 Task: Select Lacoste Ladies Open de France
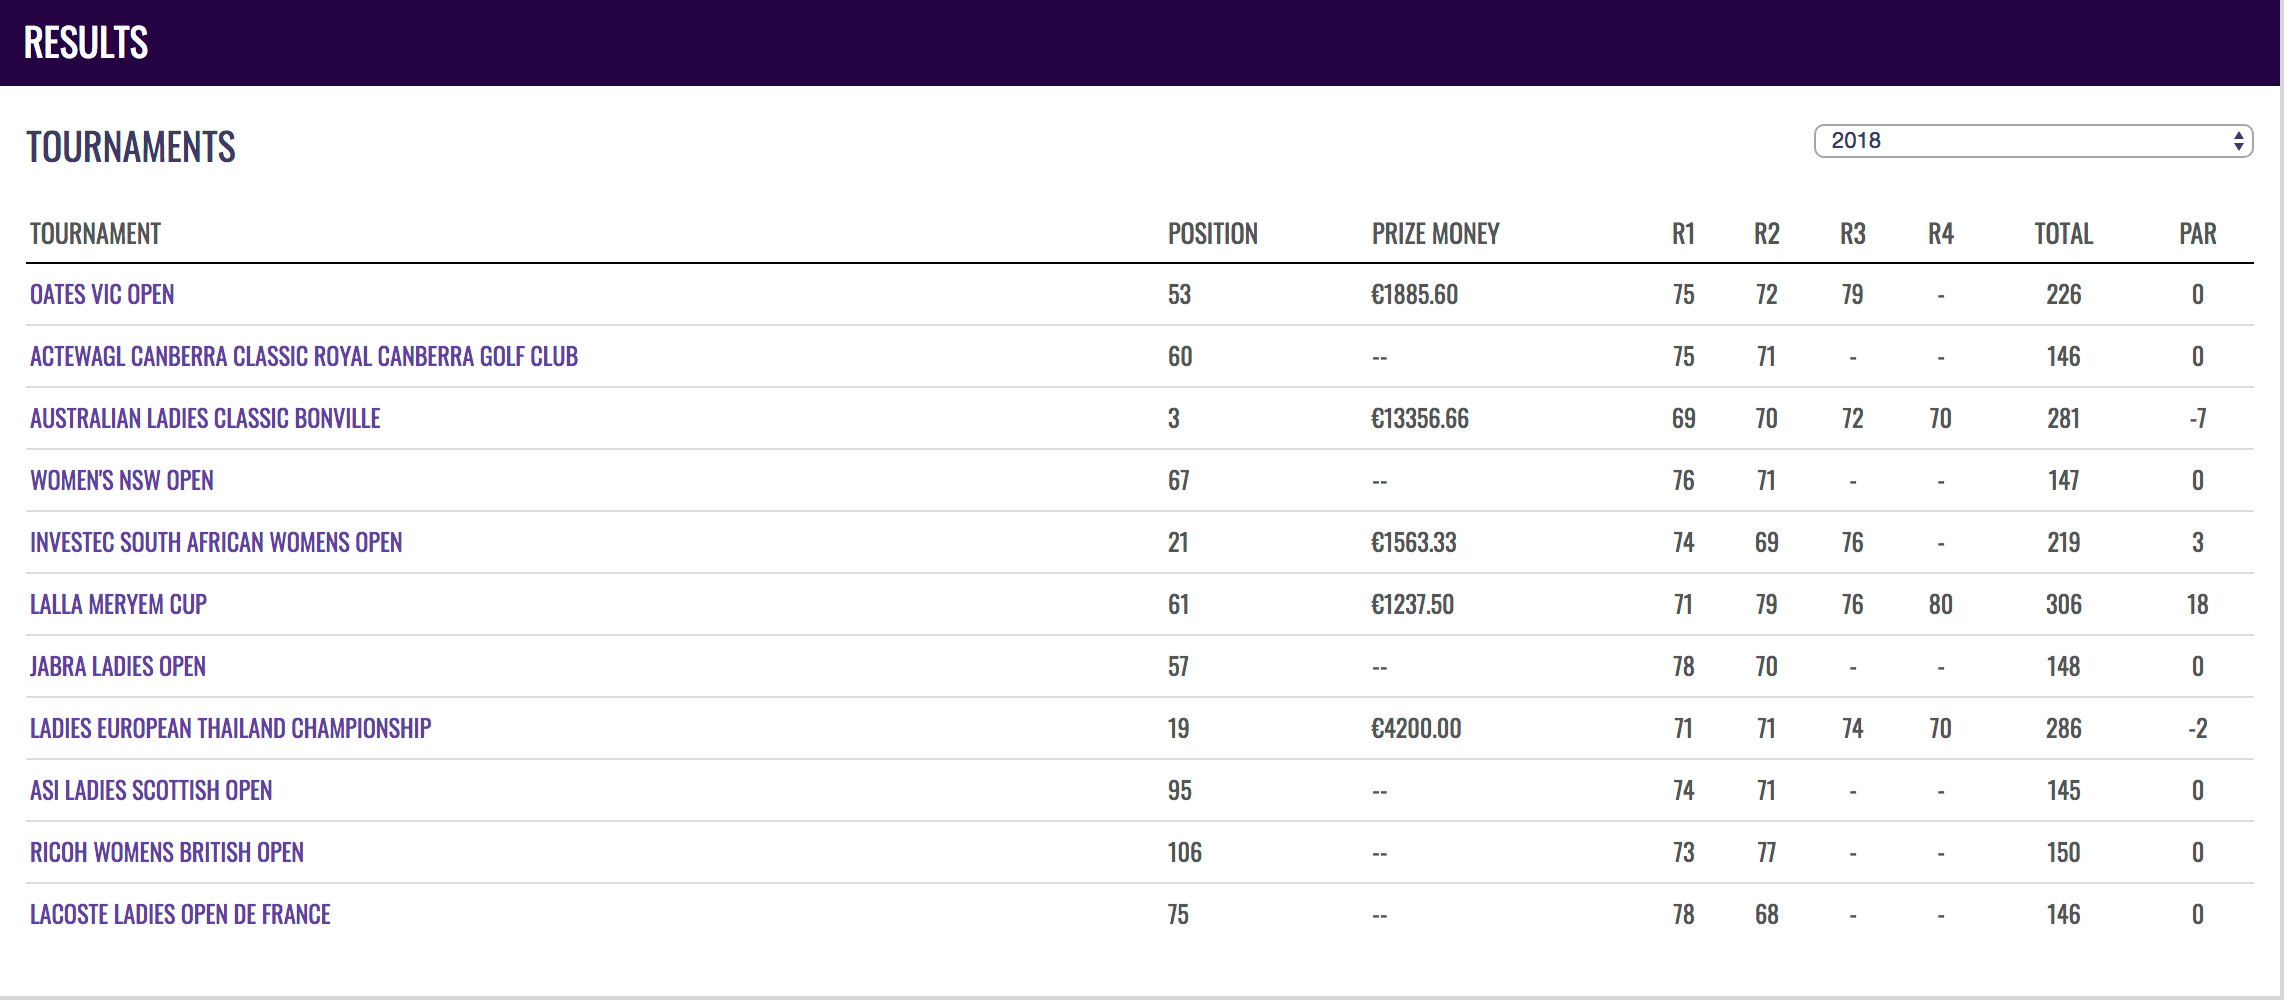tap(180, 915)
